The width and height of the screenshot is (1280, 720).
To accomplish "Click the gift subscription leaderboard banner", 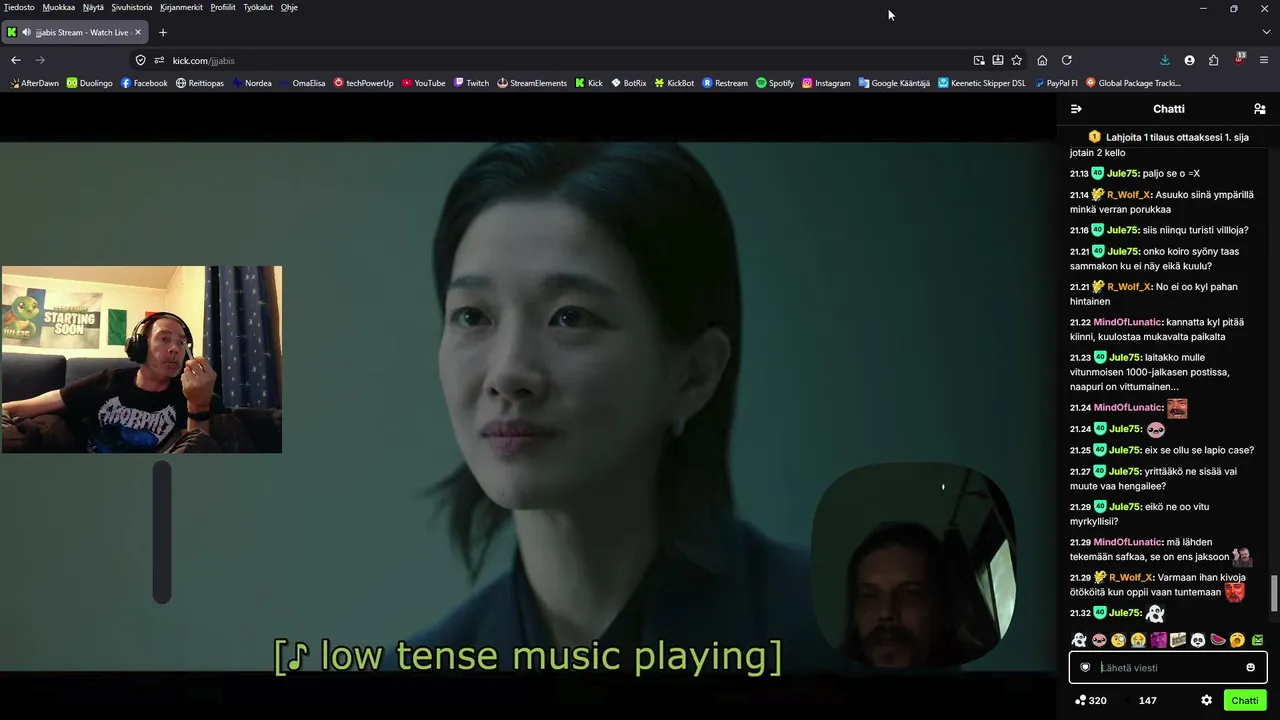I will click(x=1168, y=137).
